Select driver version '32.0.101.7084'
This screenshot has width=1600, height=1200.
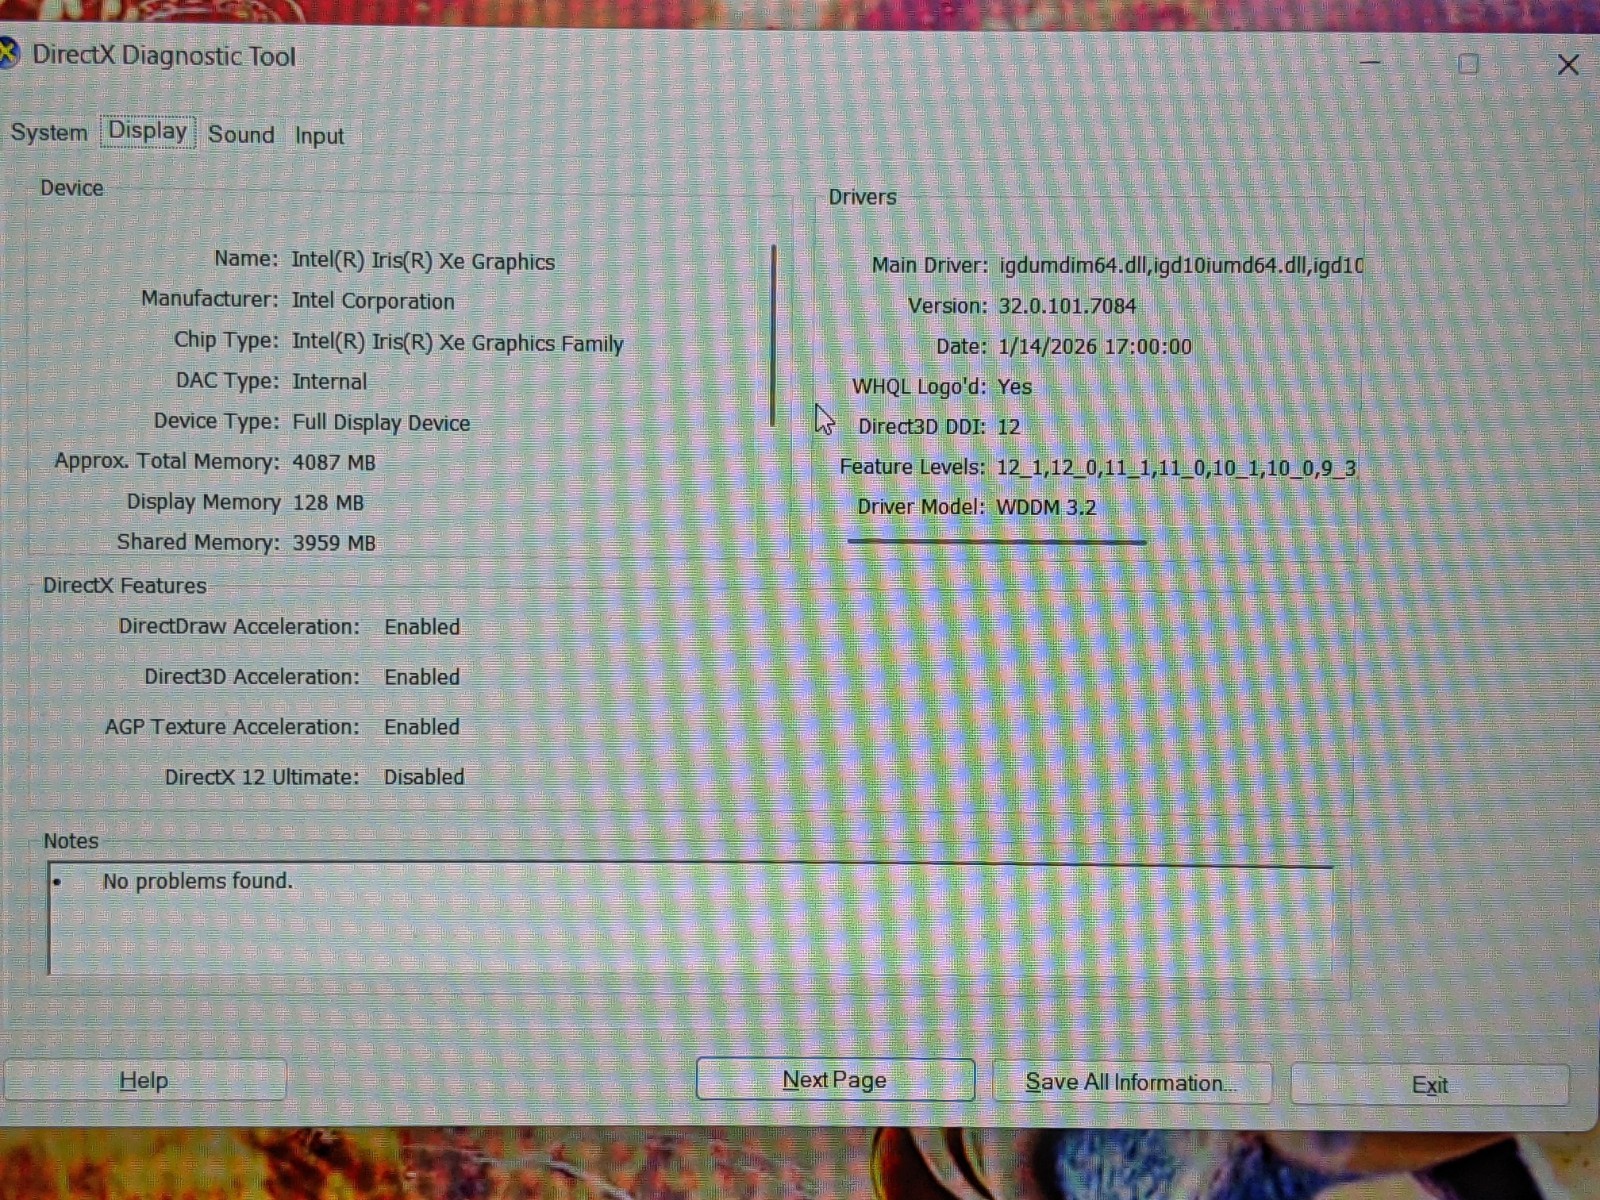(1067, 306)
